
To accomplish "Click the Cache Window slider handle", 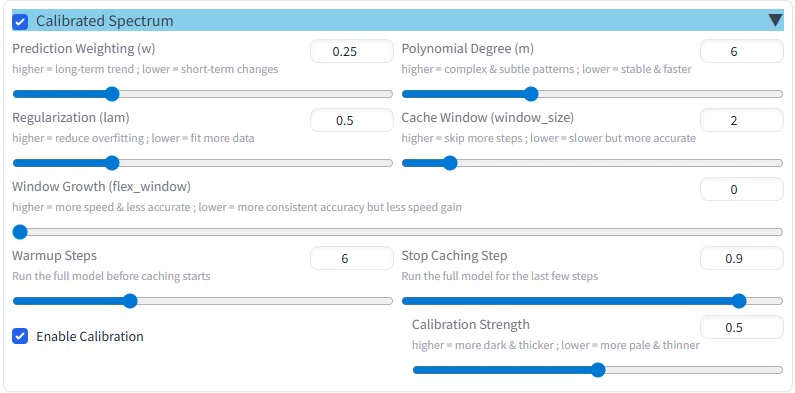I will point(450,163).
